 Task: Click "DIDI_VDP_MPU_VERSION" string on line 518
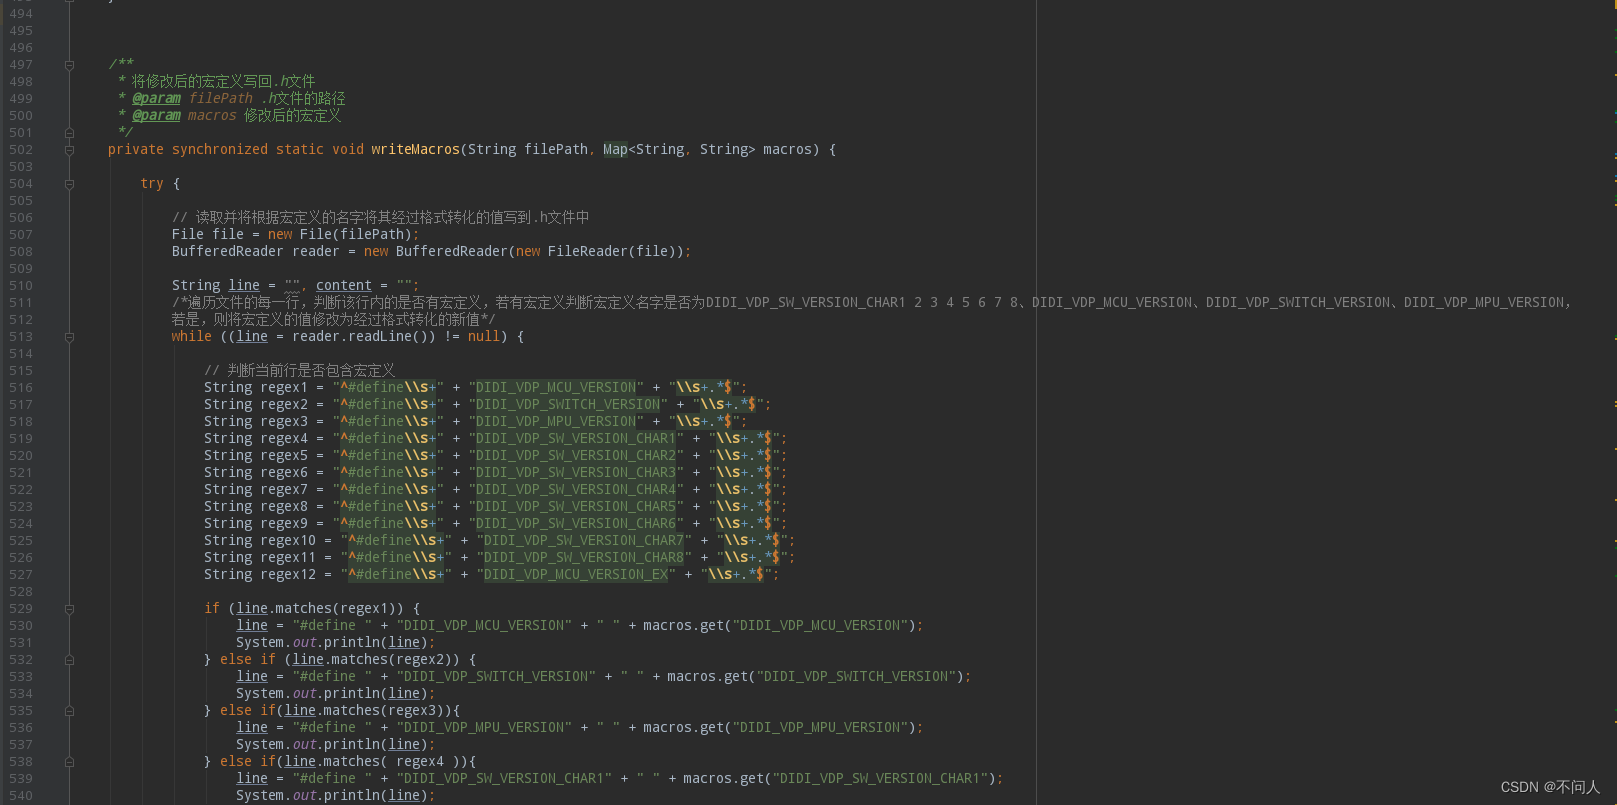point(556,421)
